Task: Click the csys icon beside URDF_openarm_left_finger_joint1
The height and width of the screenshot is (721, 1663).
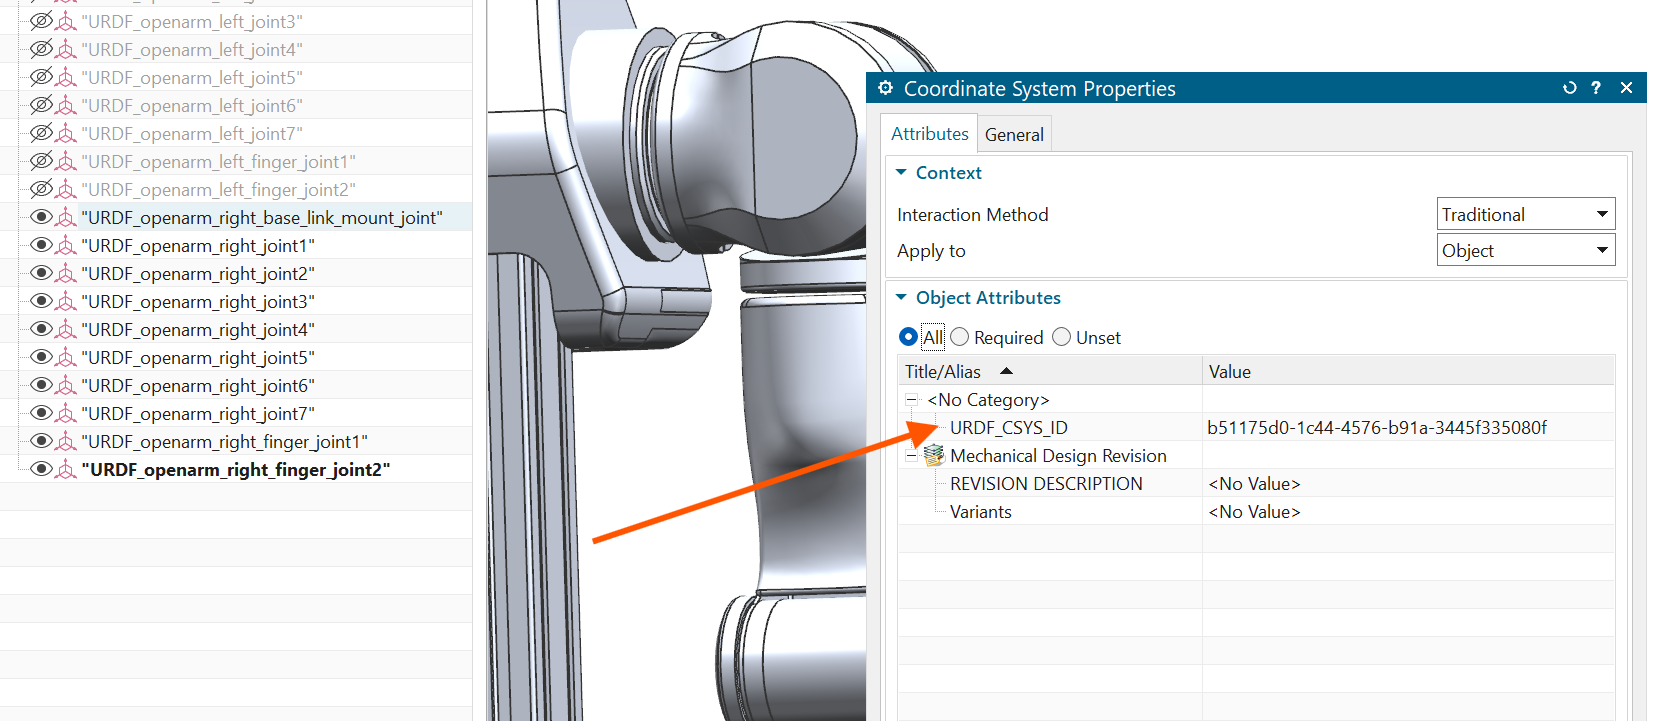Action: point(67,161)
